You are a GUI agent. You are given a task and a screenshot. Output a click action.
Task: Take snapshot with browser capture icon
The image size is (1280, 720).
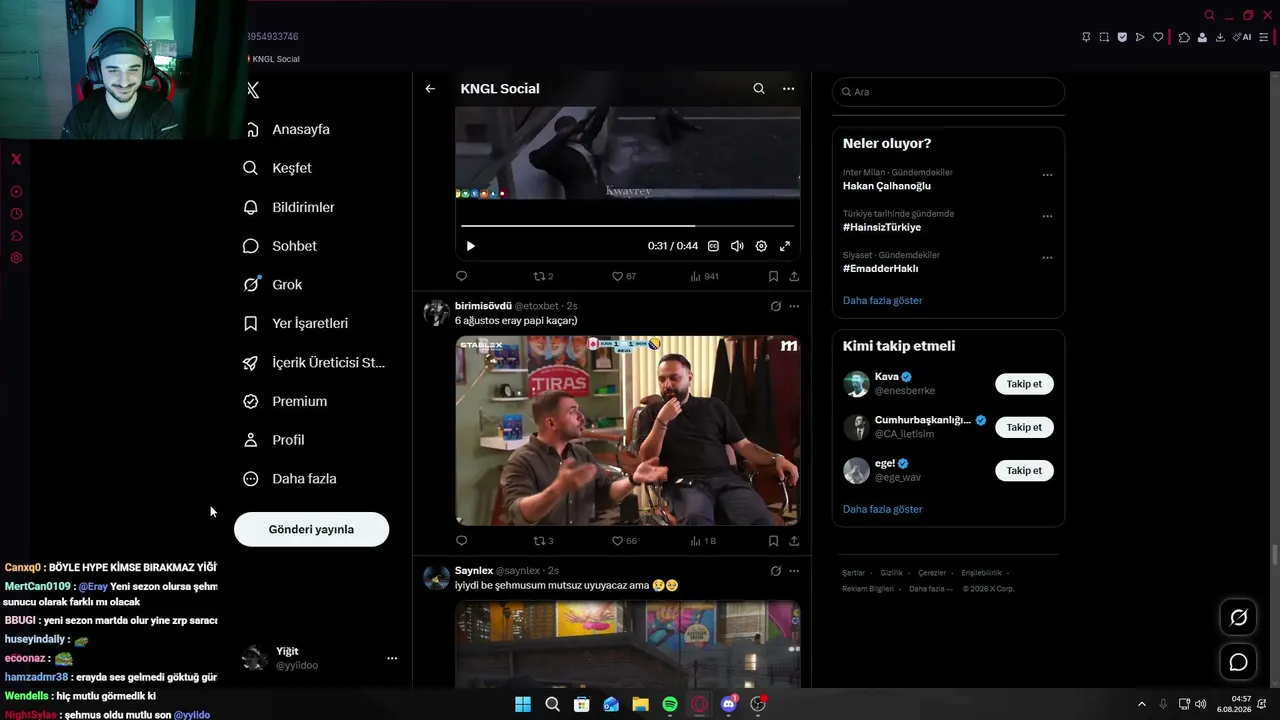(1104, 37)
